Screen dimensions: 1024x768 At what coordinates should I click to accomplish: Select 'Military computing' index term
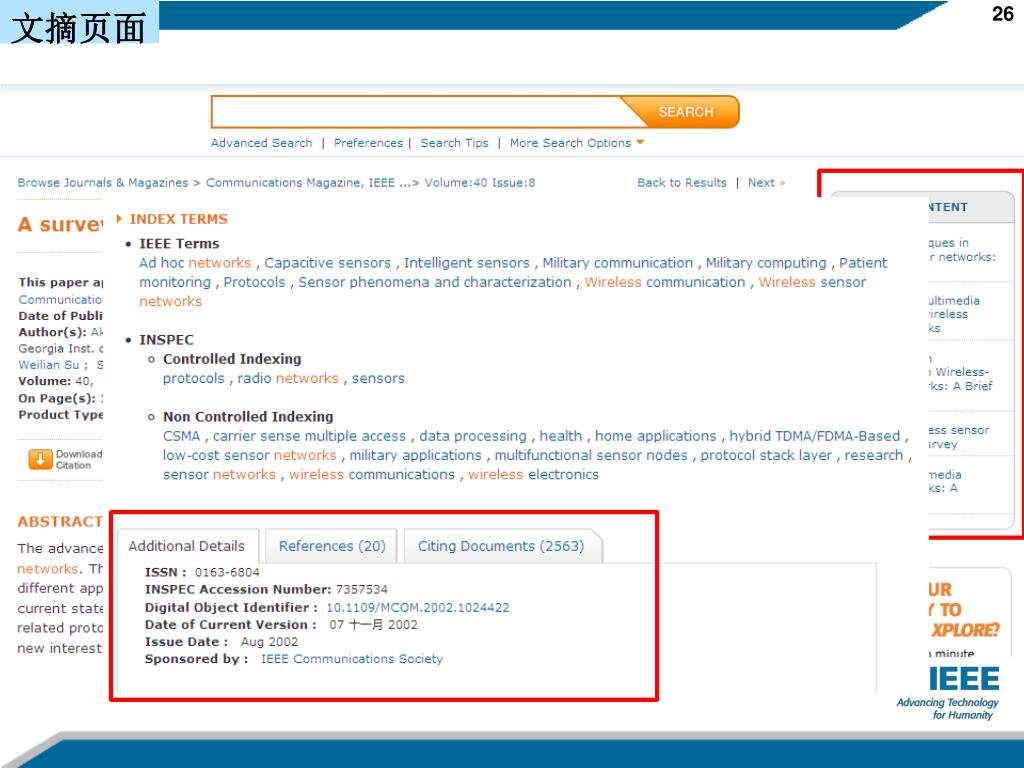(x=766, y=263)
